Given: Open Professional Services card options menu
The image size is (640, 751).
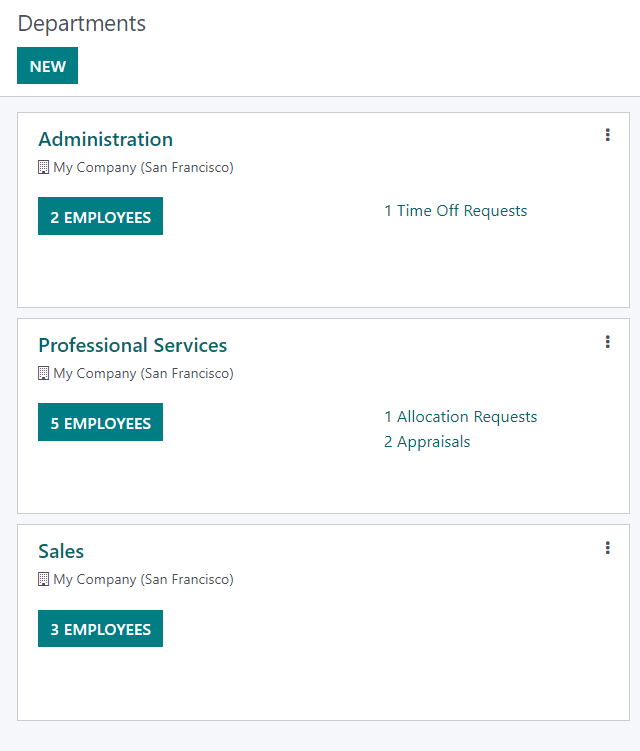Looking at the screenshot, I should coord(607,341).
